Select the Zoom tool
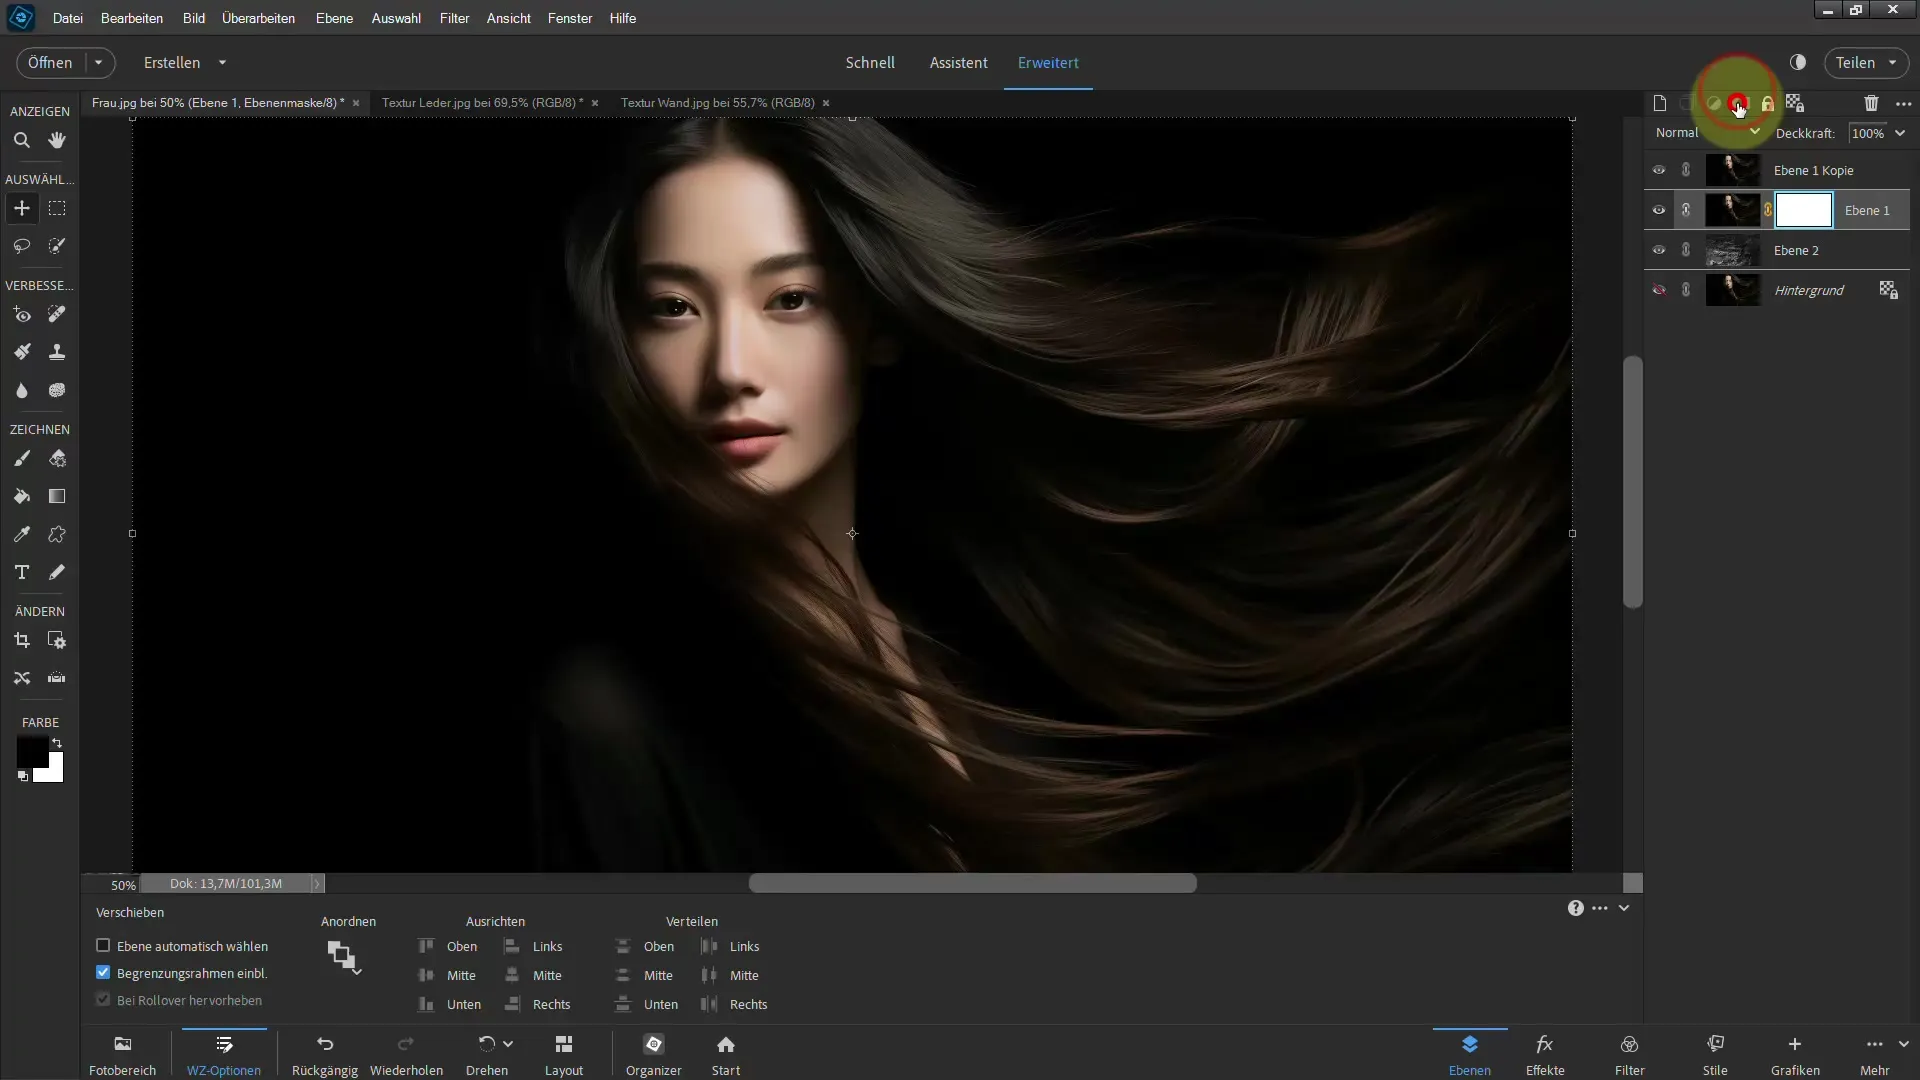Image resolution: width=1920 pixels, height=1080 pixels. [x=21, y=140]
